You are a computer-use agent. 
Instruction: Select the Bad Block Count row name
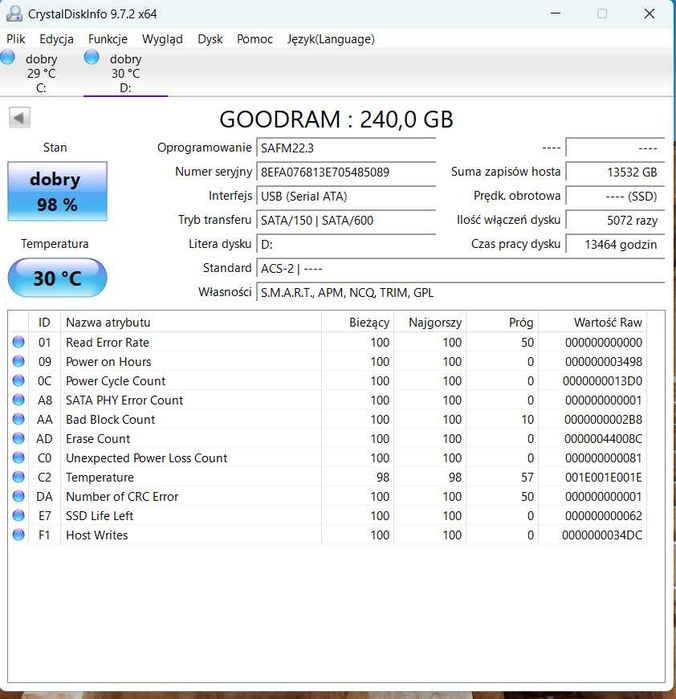coord(110,419)
